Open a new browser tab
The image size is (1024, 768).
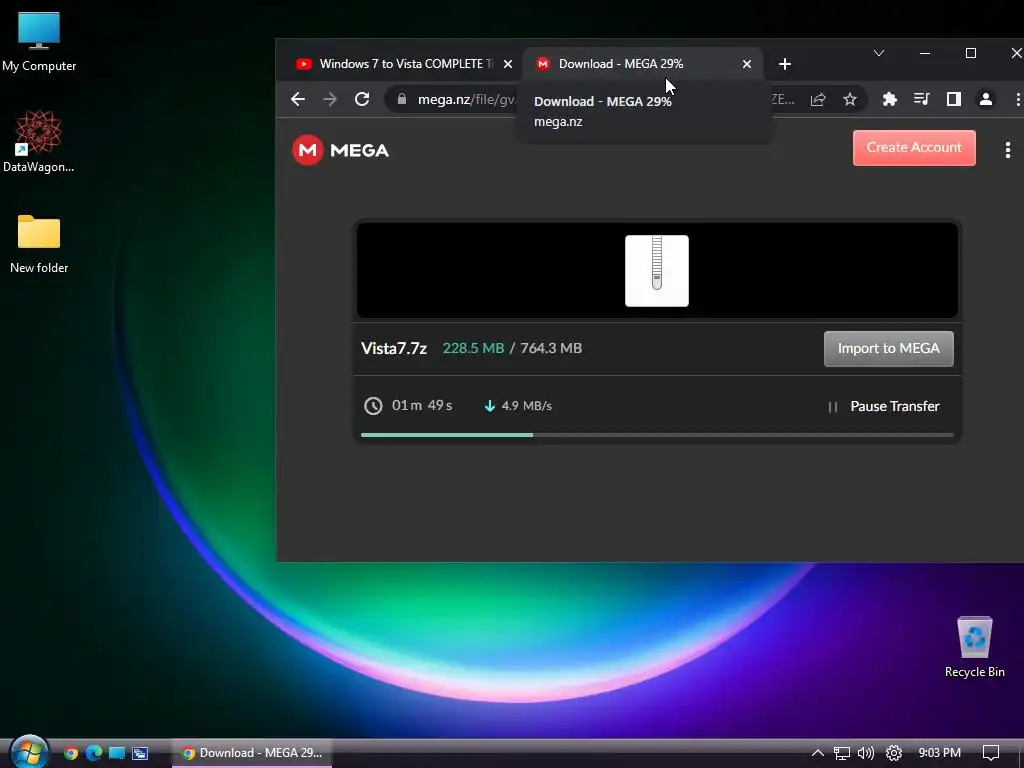(785, 64)
